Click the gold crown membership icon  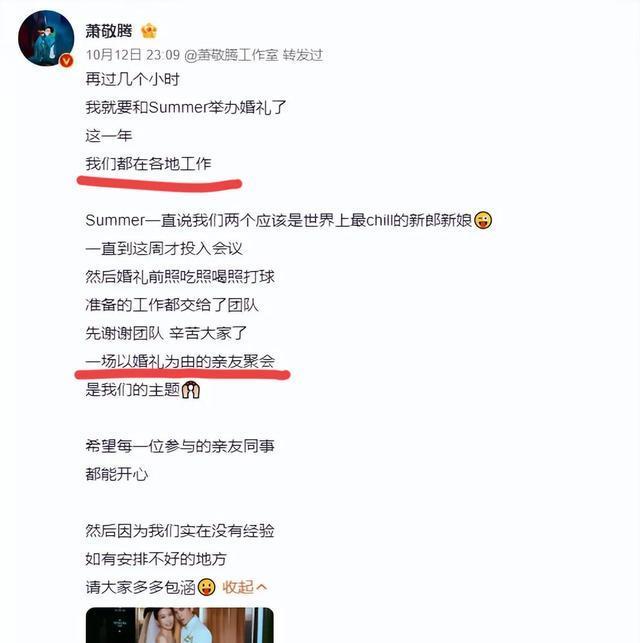(x=148, y=31)
